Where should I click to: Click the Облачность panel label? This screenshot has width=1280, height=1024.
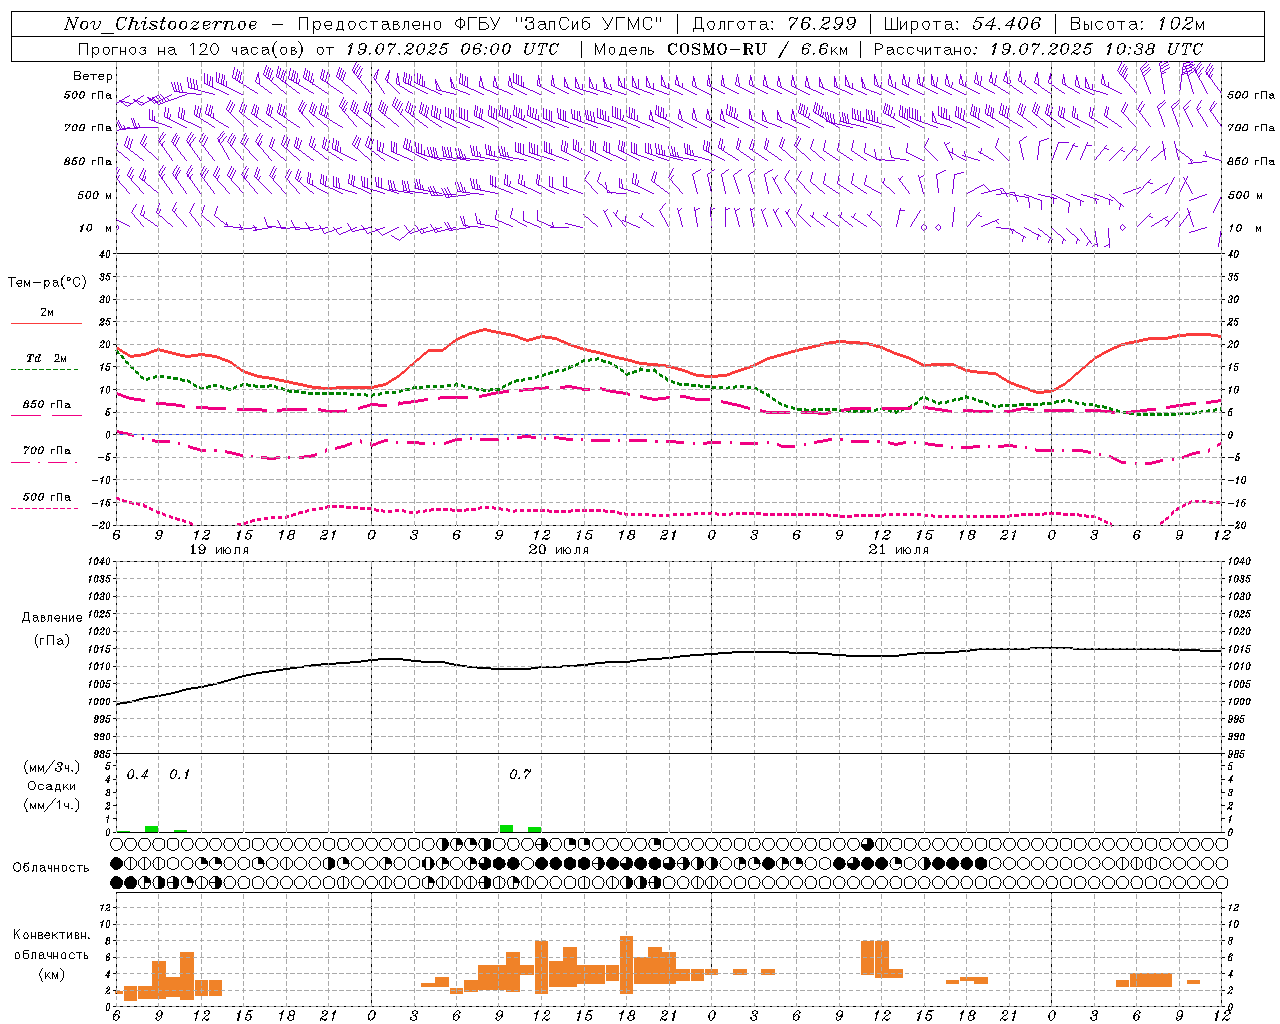click(52, 868)
